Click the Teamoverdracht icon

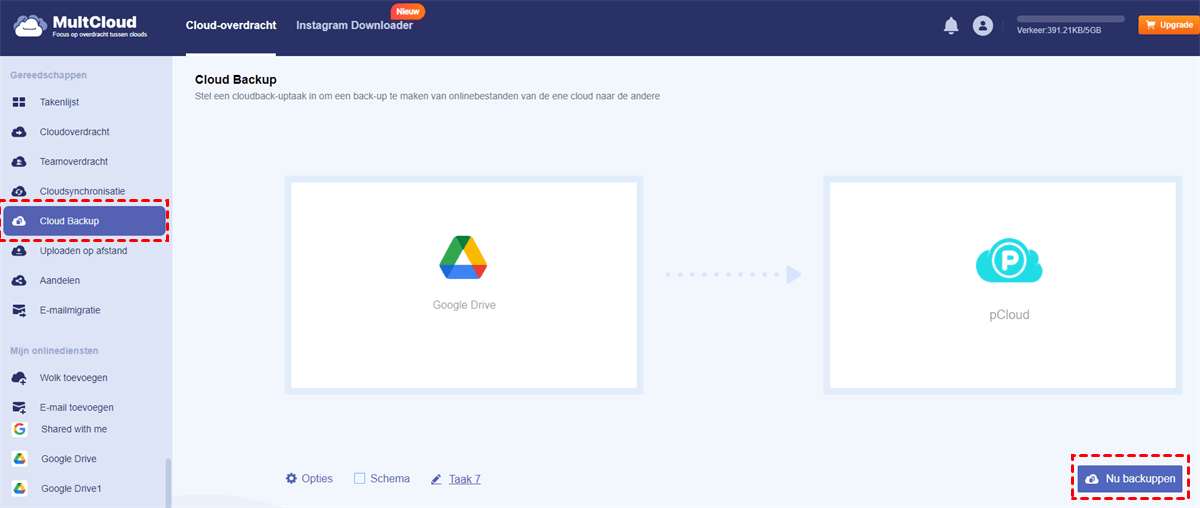tap(19, 161)
